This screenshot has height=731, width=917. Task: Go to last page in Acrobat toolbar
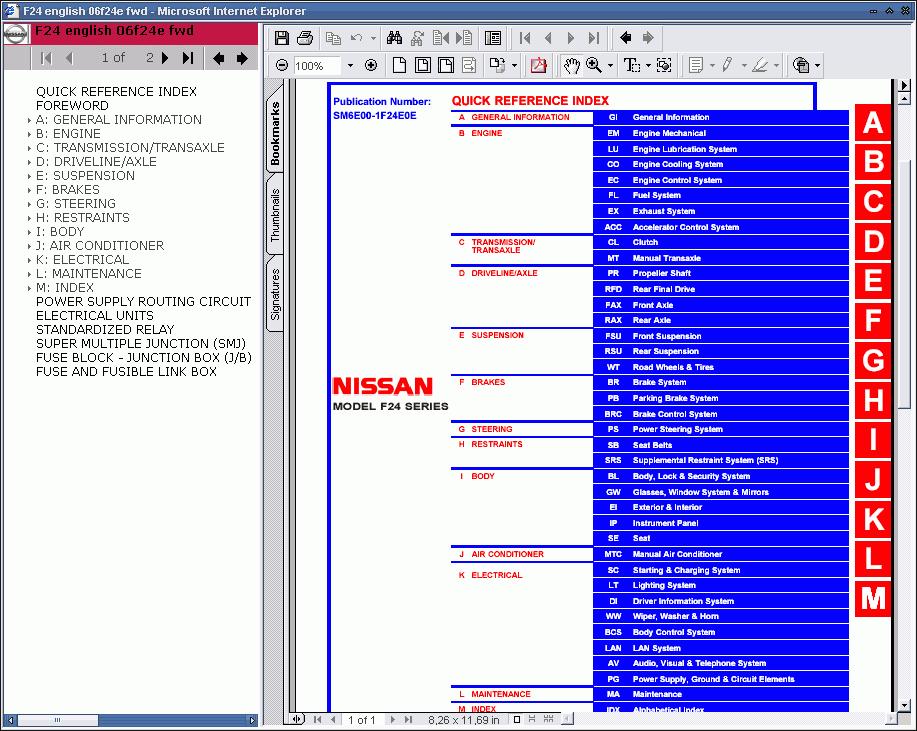click(x=594, y=39)
